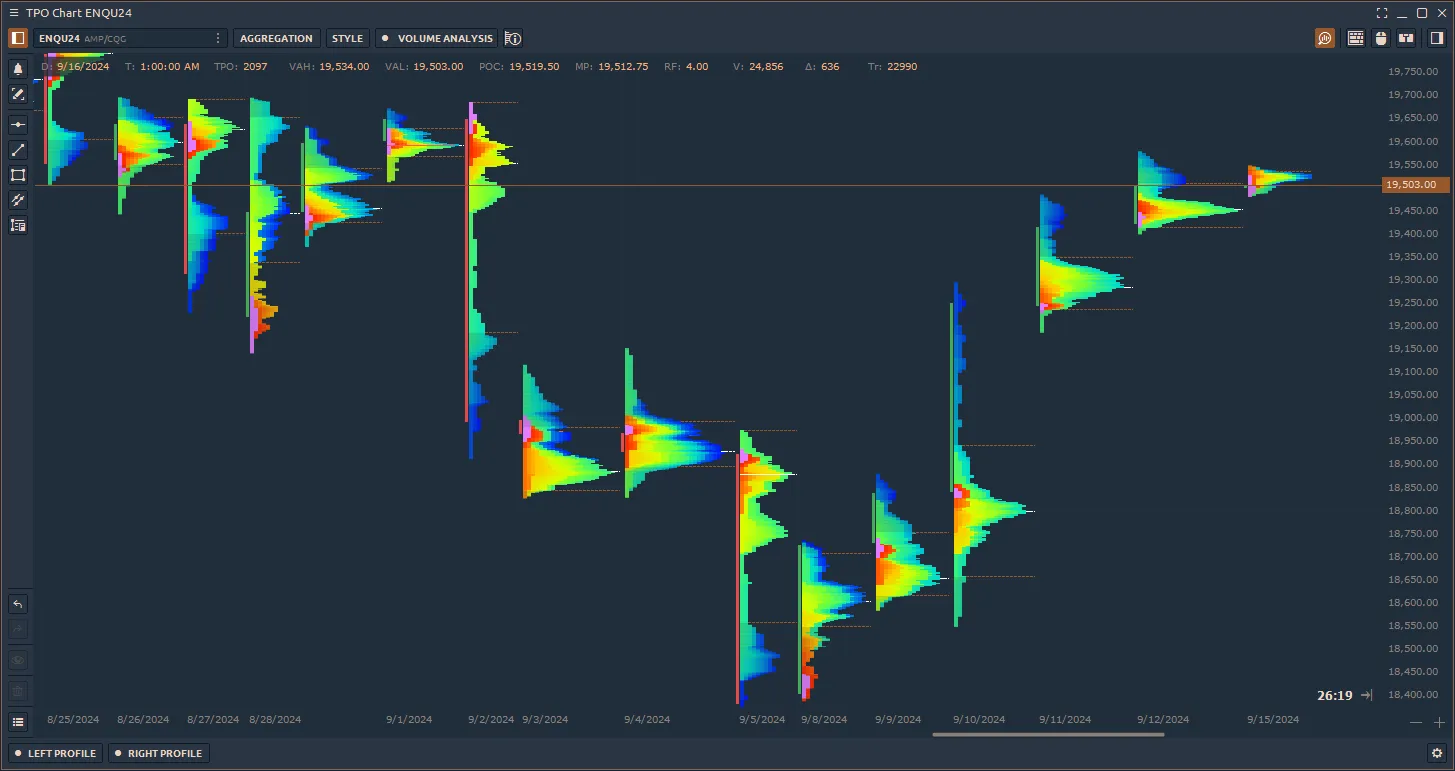
Task: Open the ENQU24 symbol selector options
Action: (x=218, y=38)
